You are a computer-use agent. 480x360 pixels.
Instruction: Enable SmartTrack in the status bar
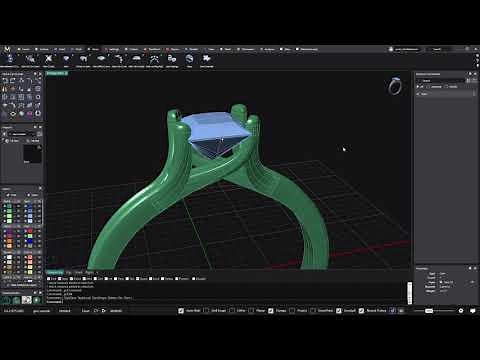(313, 310)
